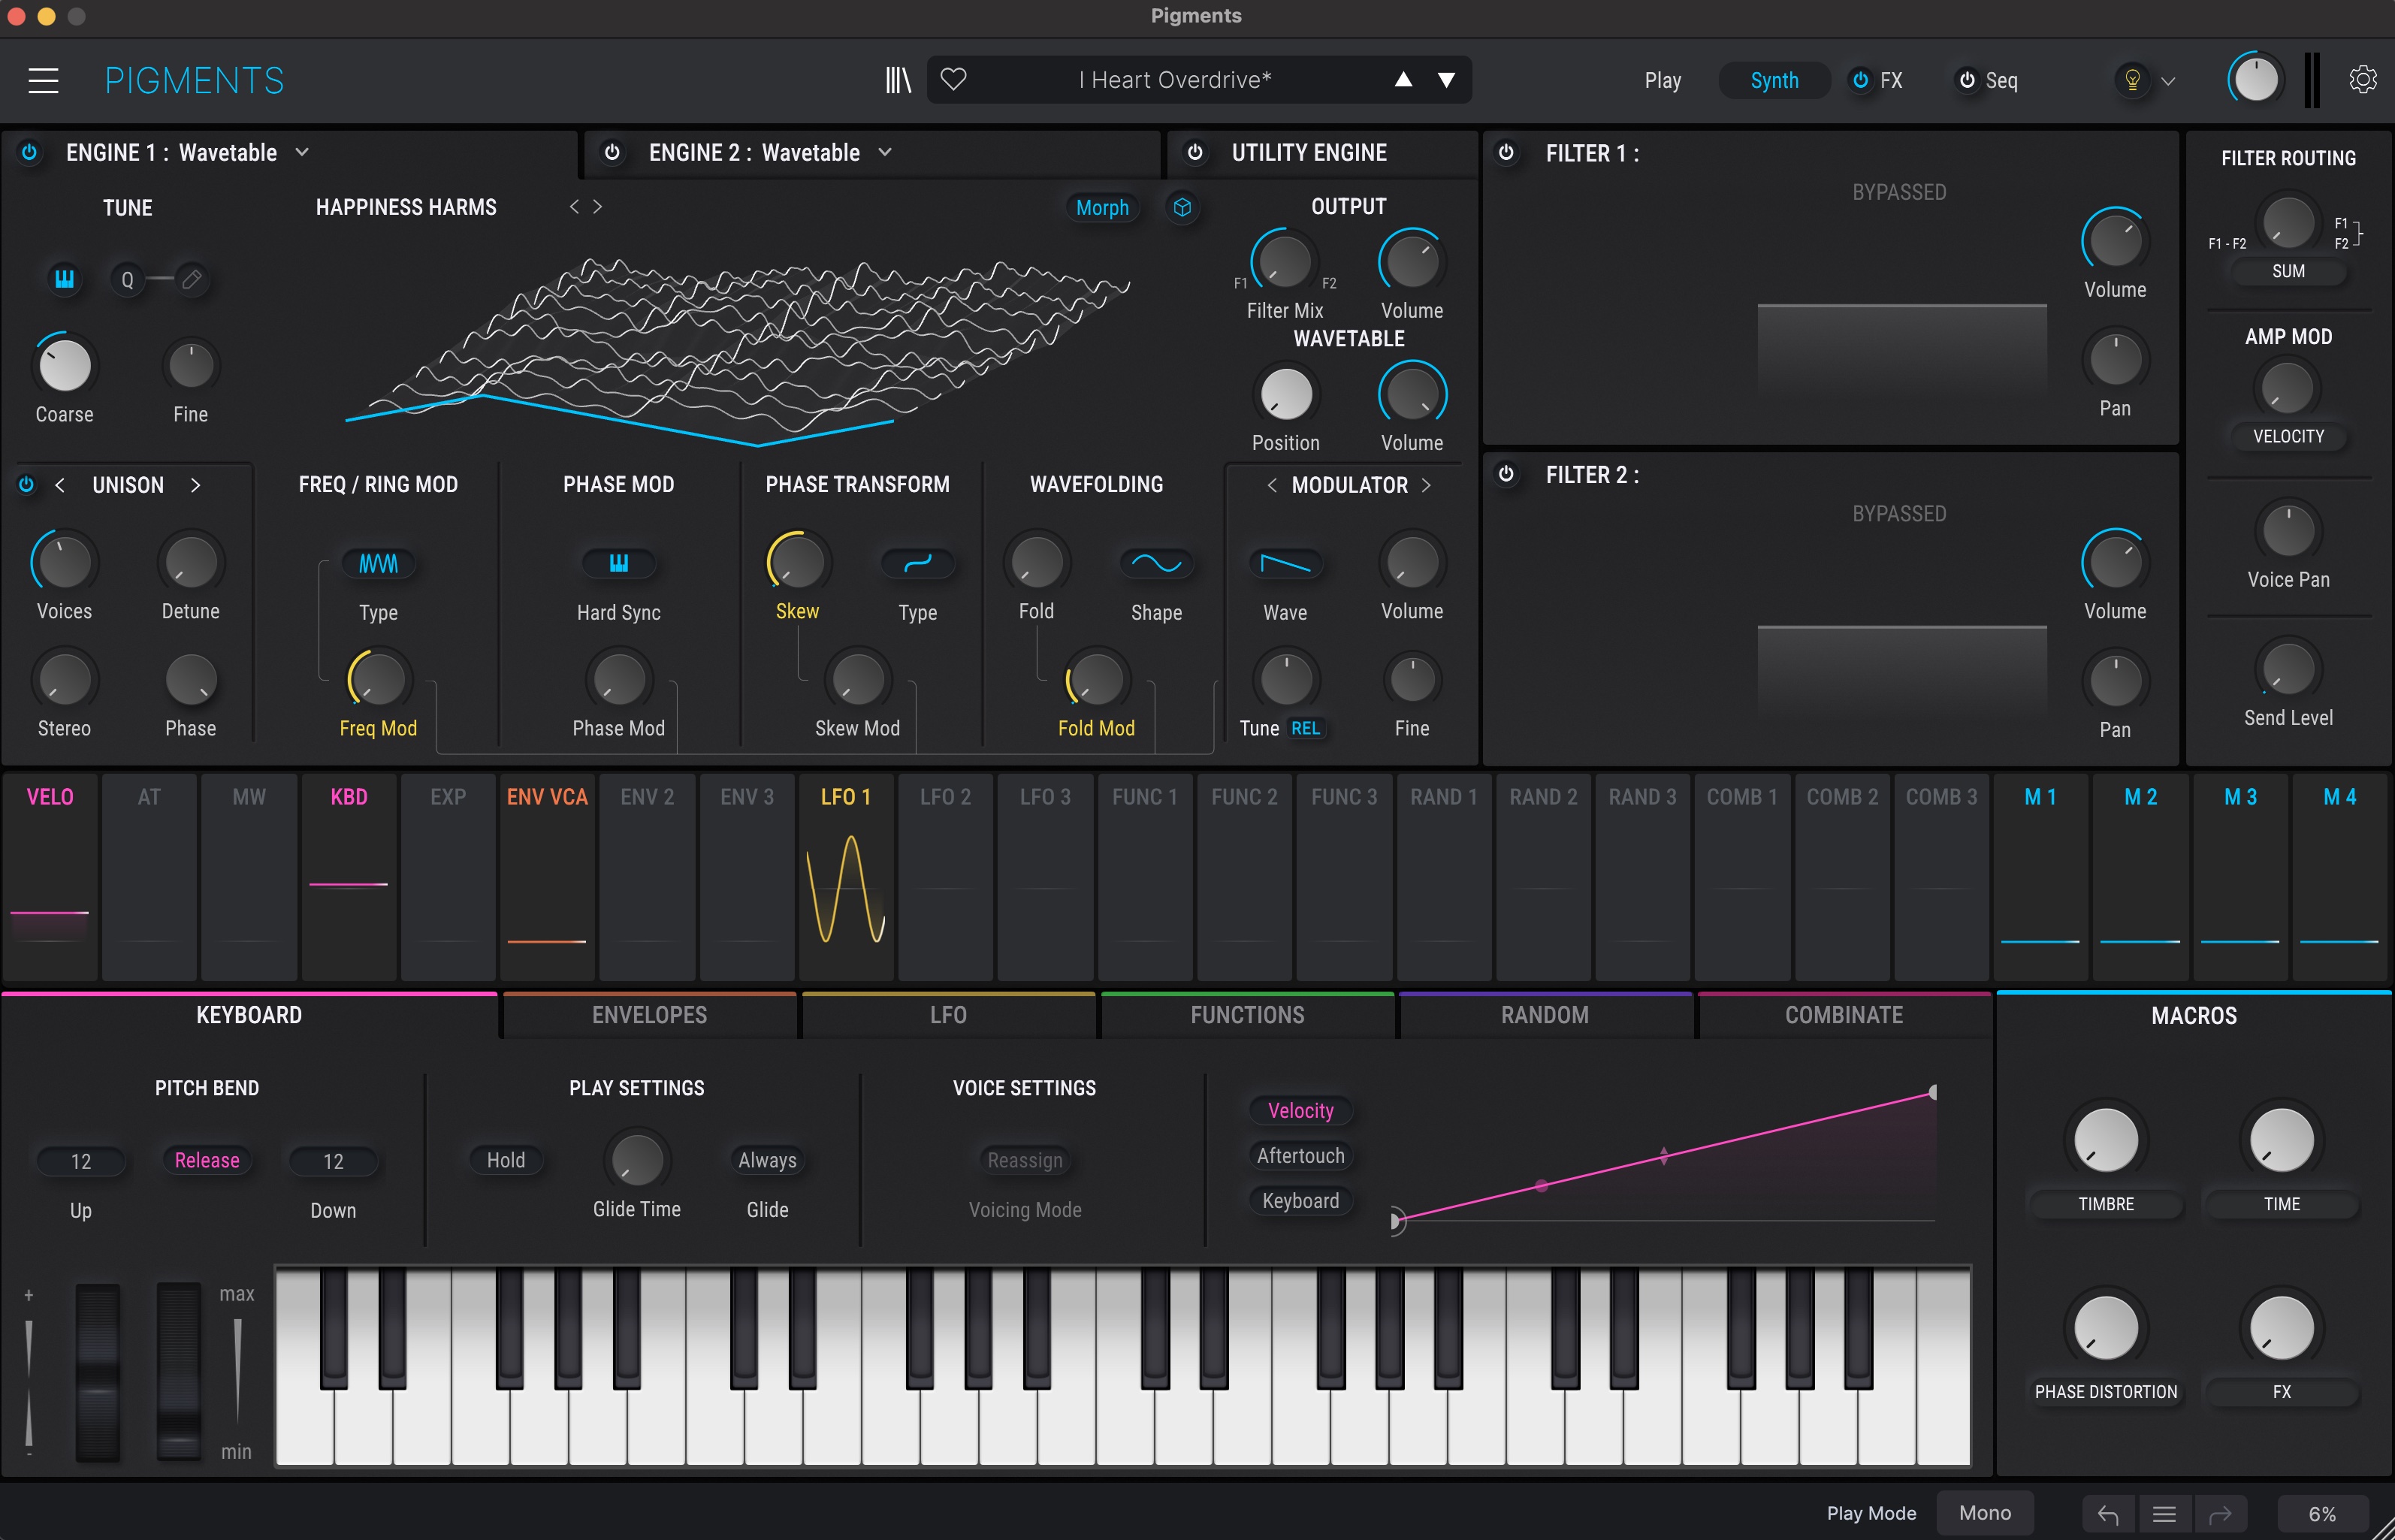Click the favorites heart icon in toolbar
This screenshot has height=1540, width=2395.
click(955, 80)
